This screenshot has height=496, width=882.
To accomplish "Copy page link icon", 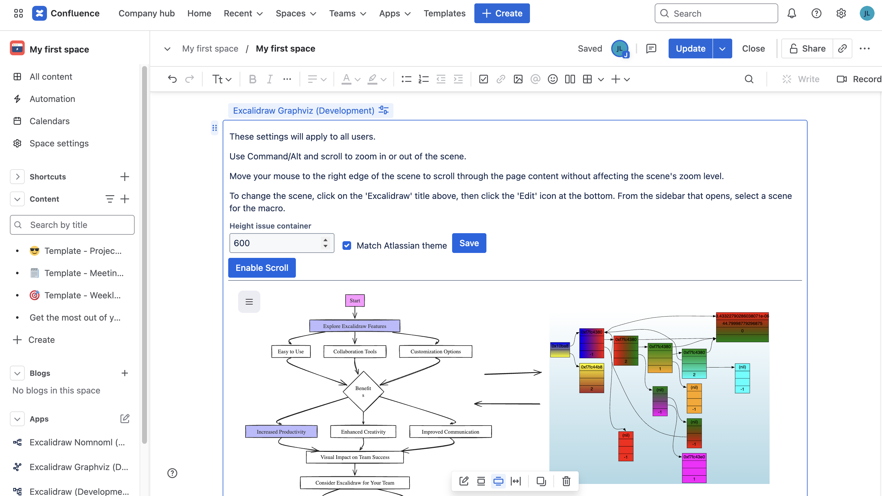I will point(842,49).
